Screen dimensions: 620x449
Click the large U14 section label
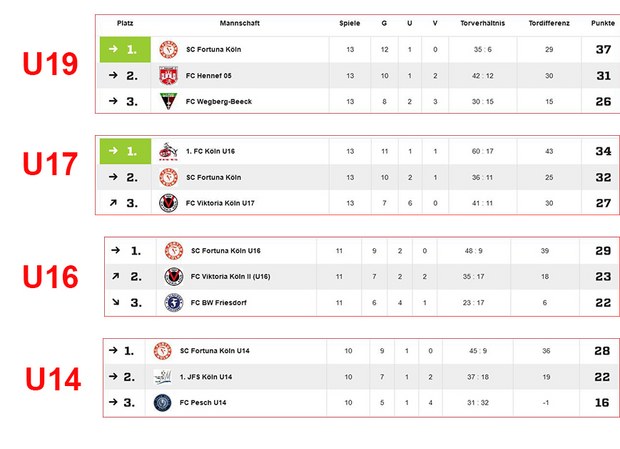51,378
